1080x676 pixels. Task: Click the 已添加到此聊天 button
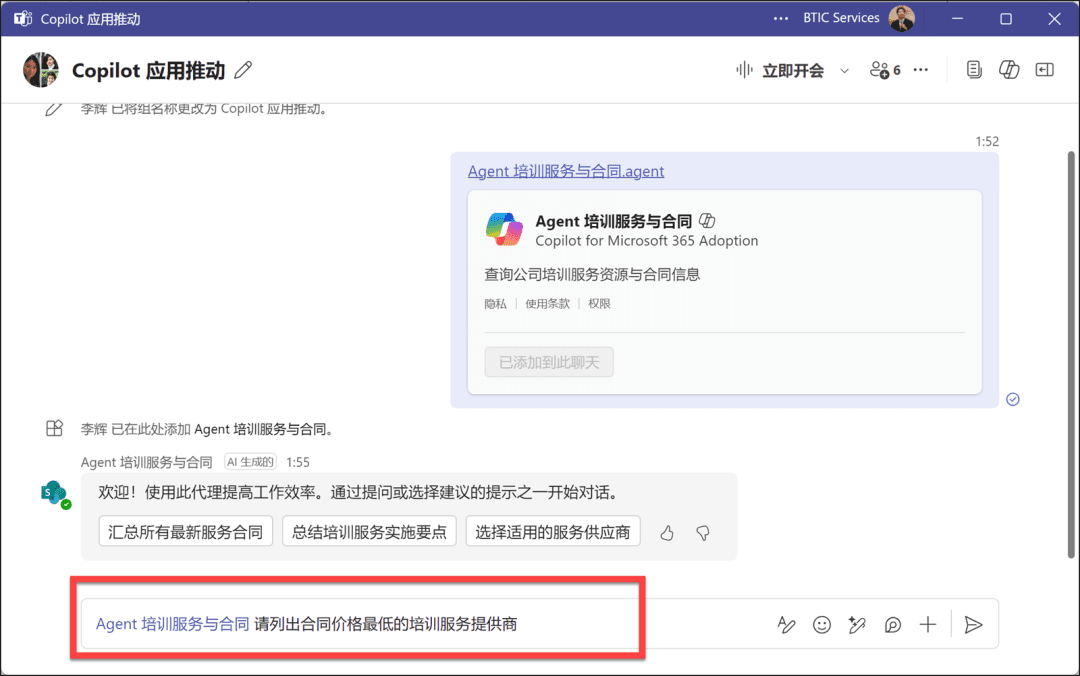coord(549,362)
